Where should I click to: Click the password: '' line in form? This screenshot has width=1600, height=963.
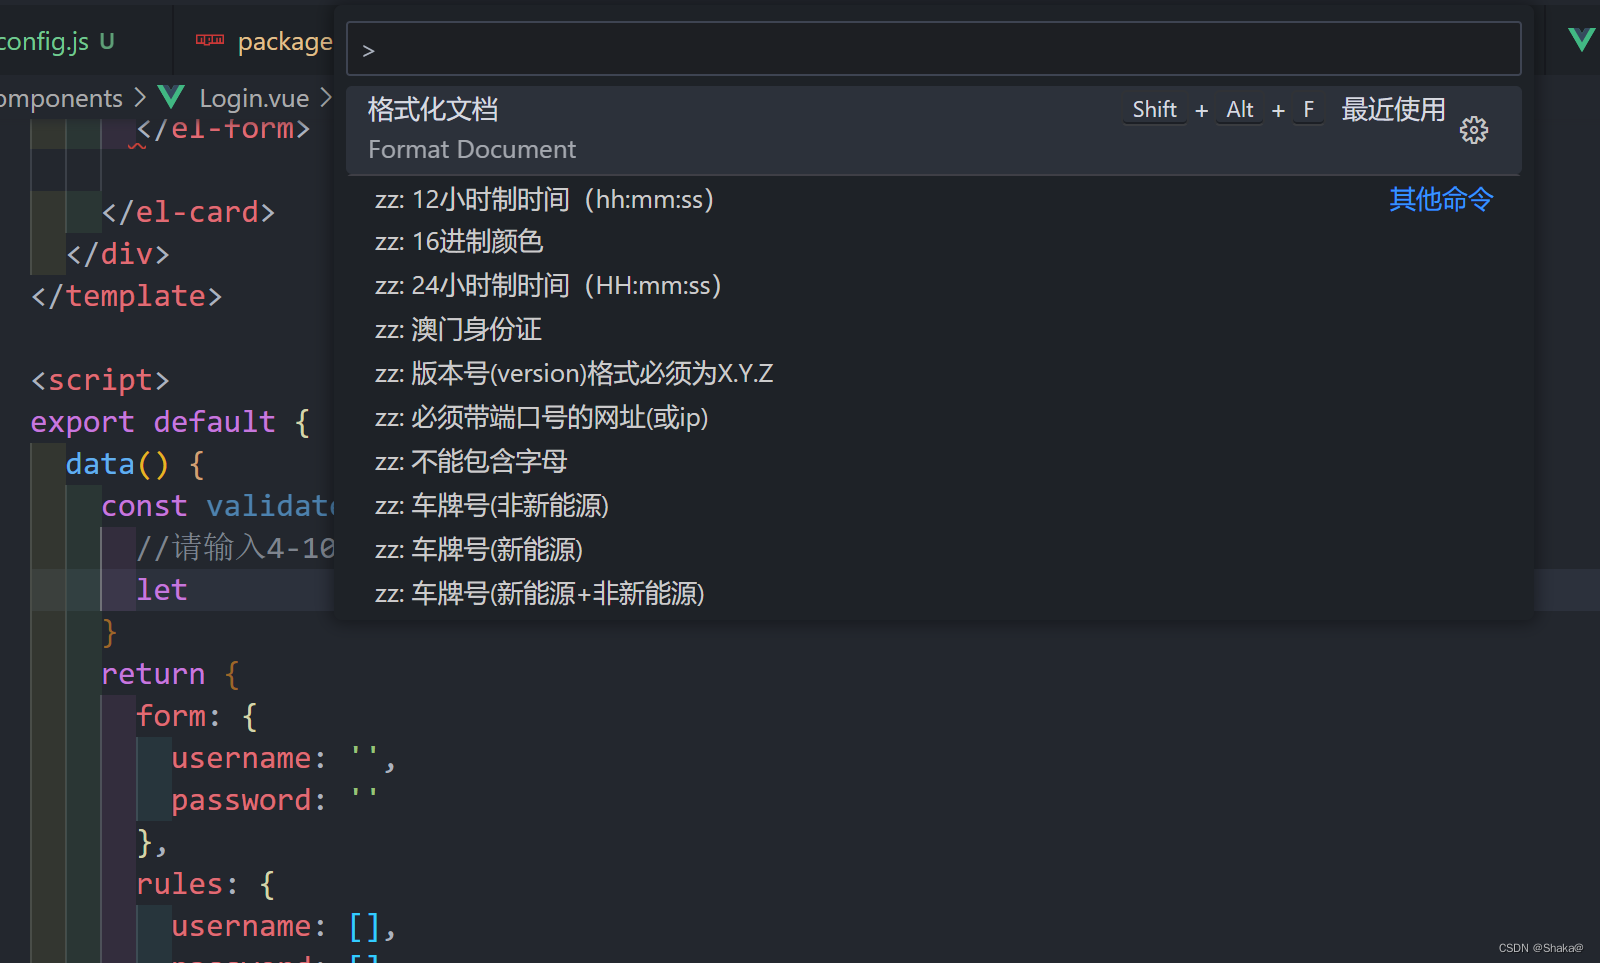point(275,800)
